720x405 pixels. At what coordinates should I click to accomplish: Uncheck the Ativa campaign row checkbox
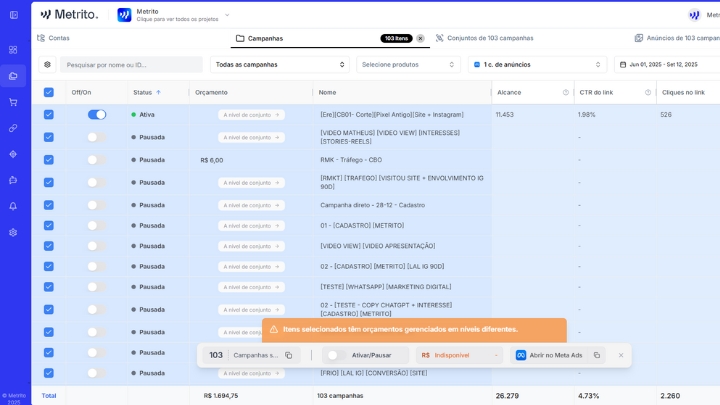(x=49, y=115)
